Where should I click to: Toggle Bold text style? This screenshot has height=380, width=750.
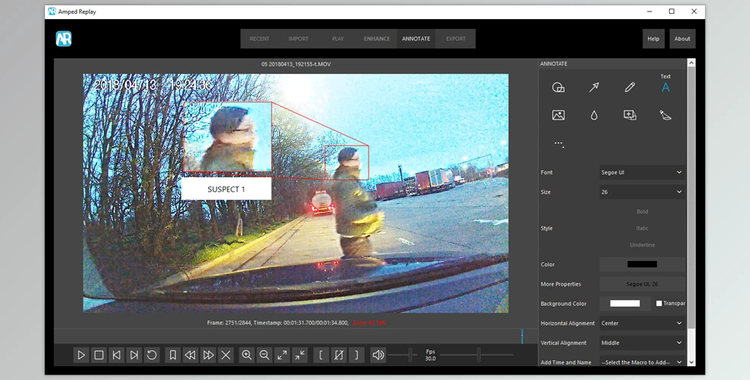point(642,212)
